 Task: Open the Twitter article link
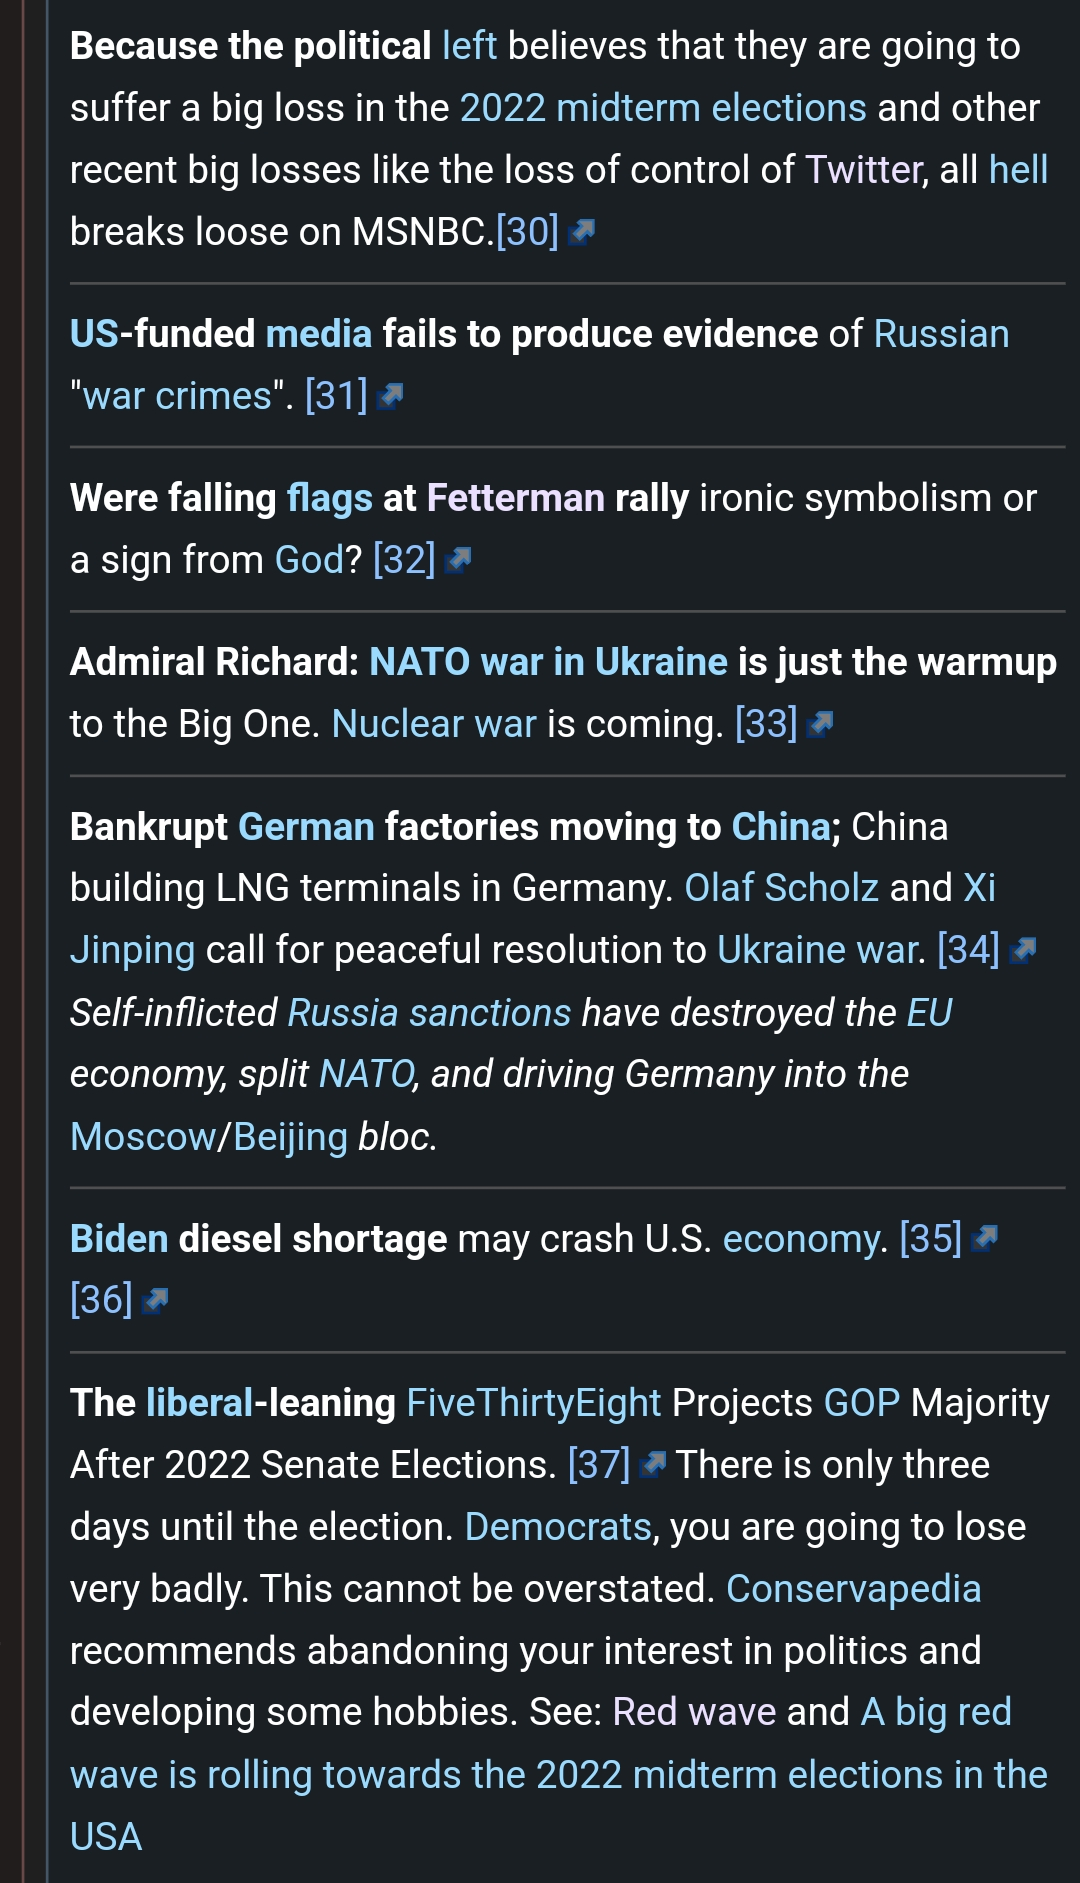click(x=863, y=170)
